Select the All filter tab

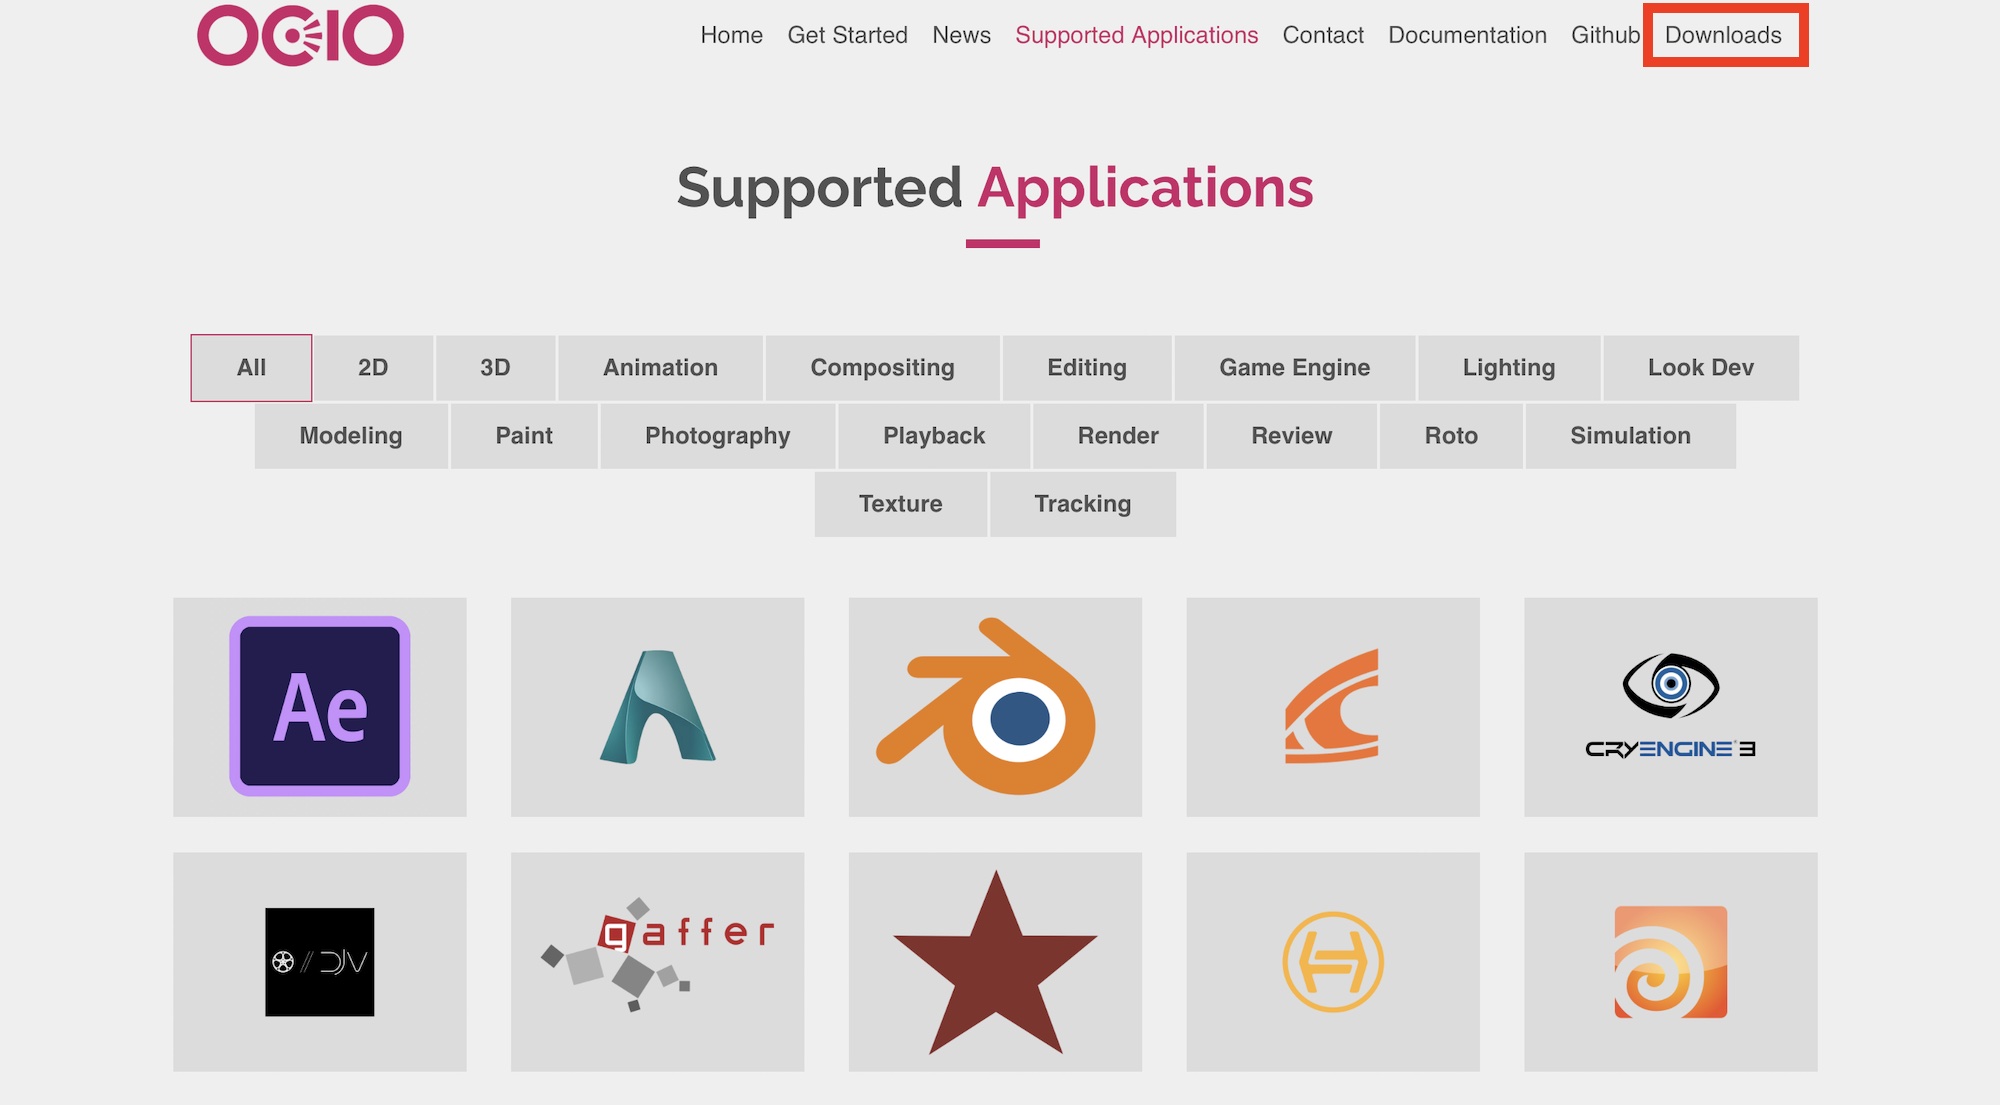click(x=251, y=368)
